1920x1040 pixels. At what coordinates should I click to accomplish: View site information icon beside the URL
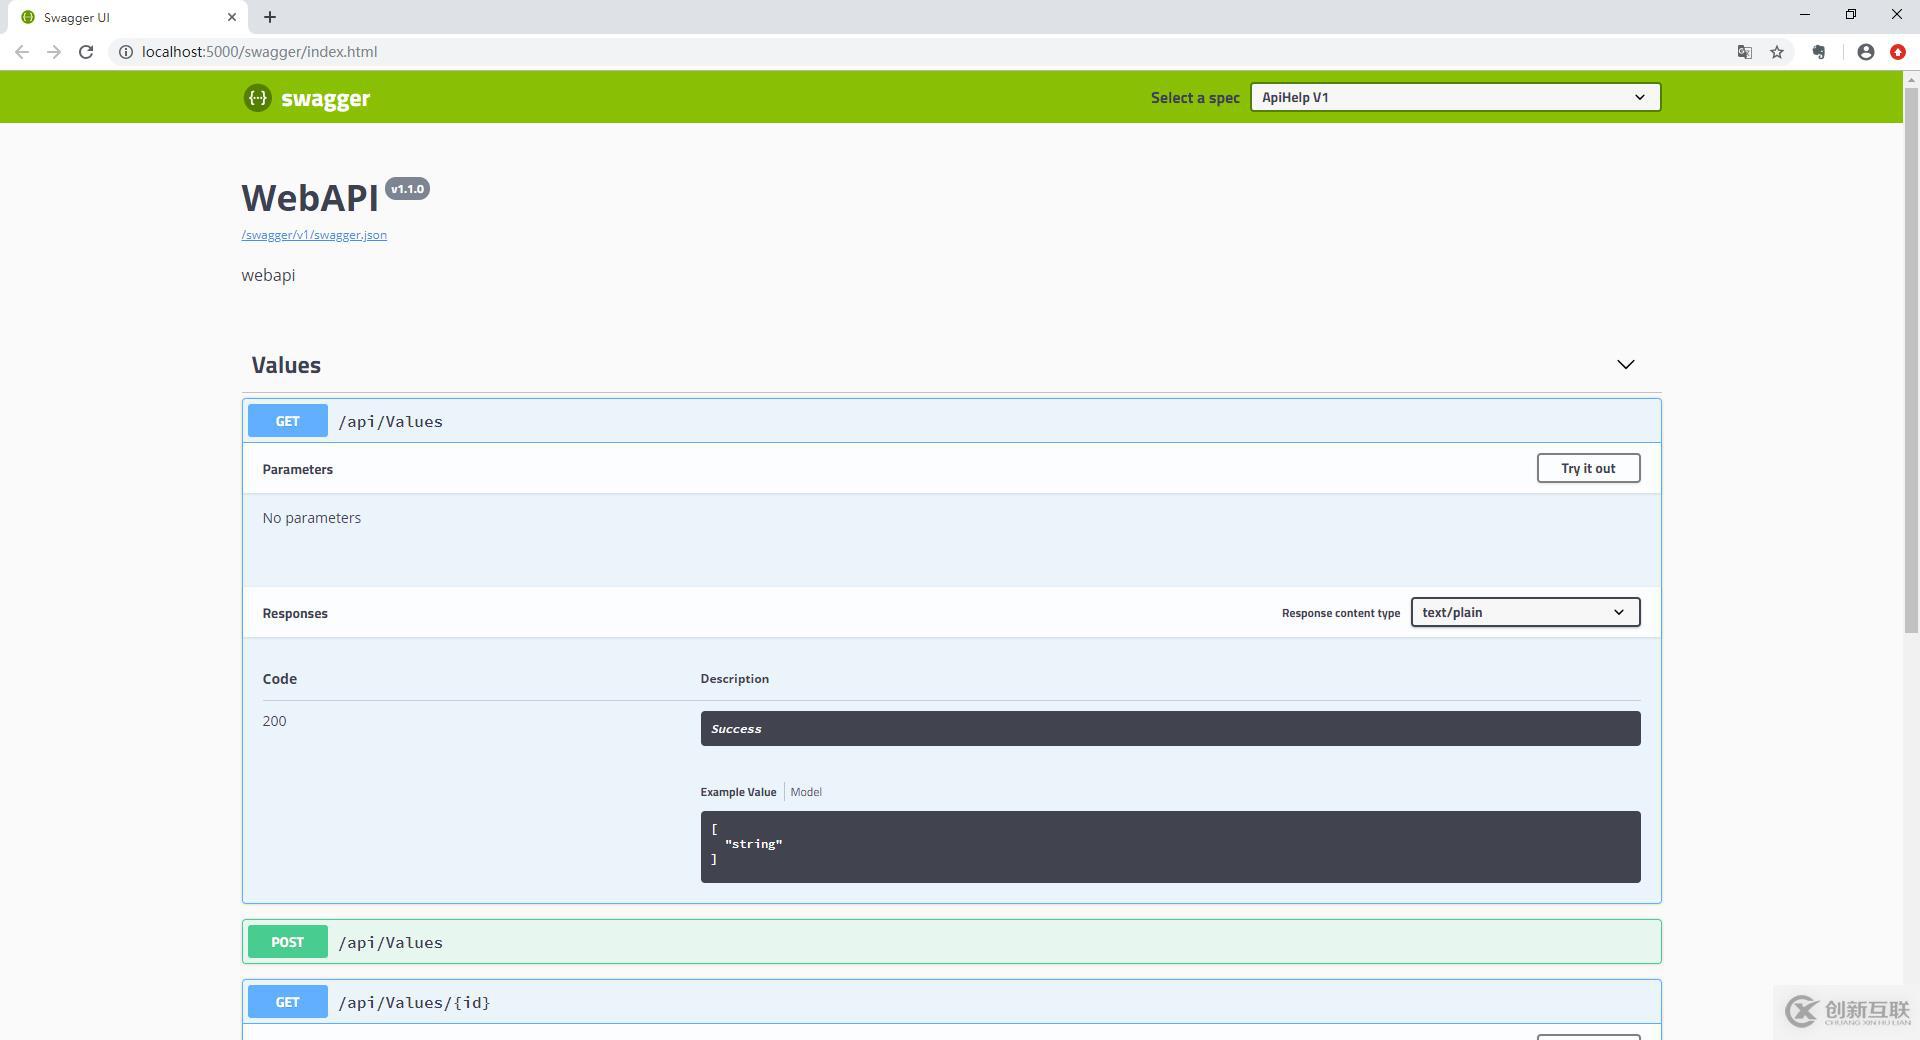coord(126,52)
